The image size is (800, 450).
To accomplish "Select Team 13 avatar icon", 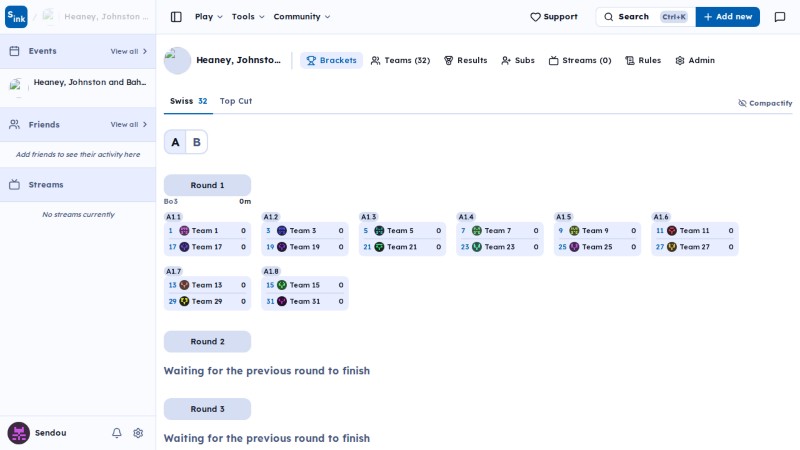I will tap(184, 285).
